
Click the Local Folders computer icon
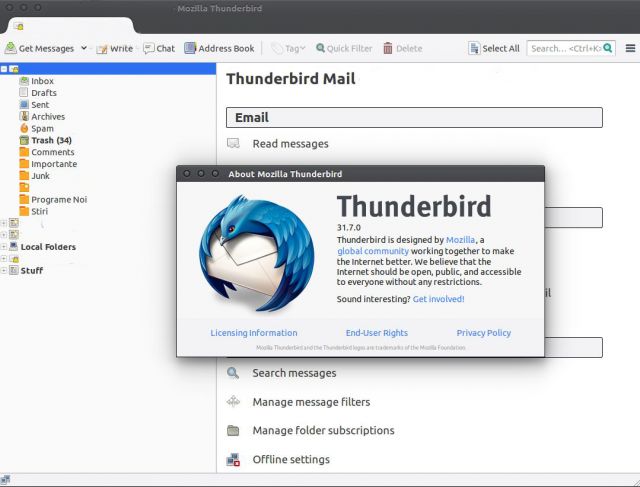(13, 247)
